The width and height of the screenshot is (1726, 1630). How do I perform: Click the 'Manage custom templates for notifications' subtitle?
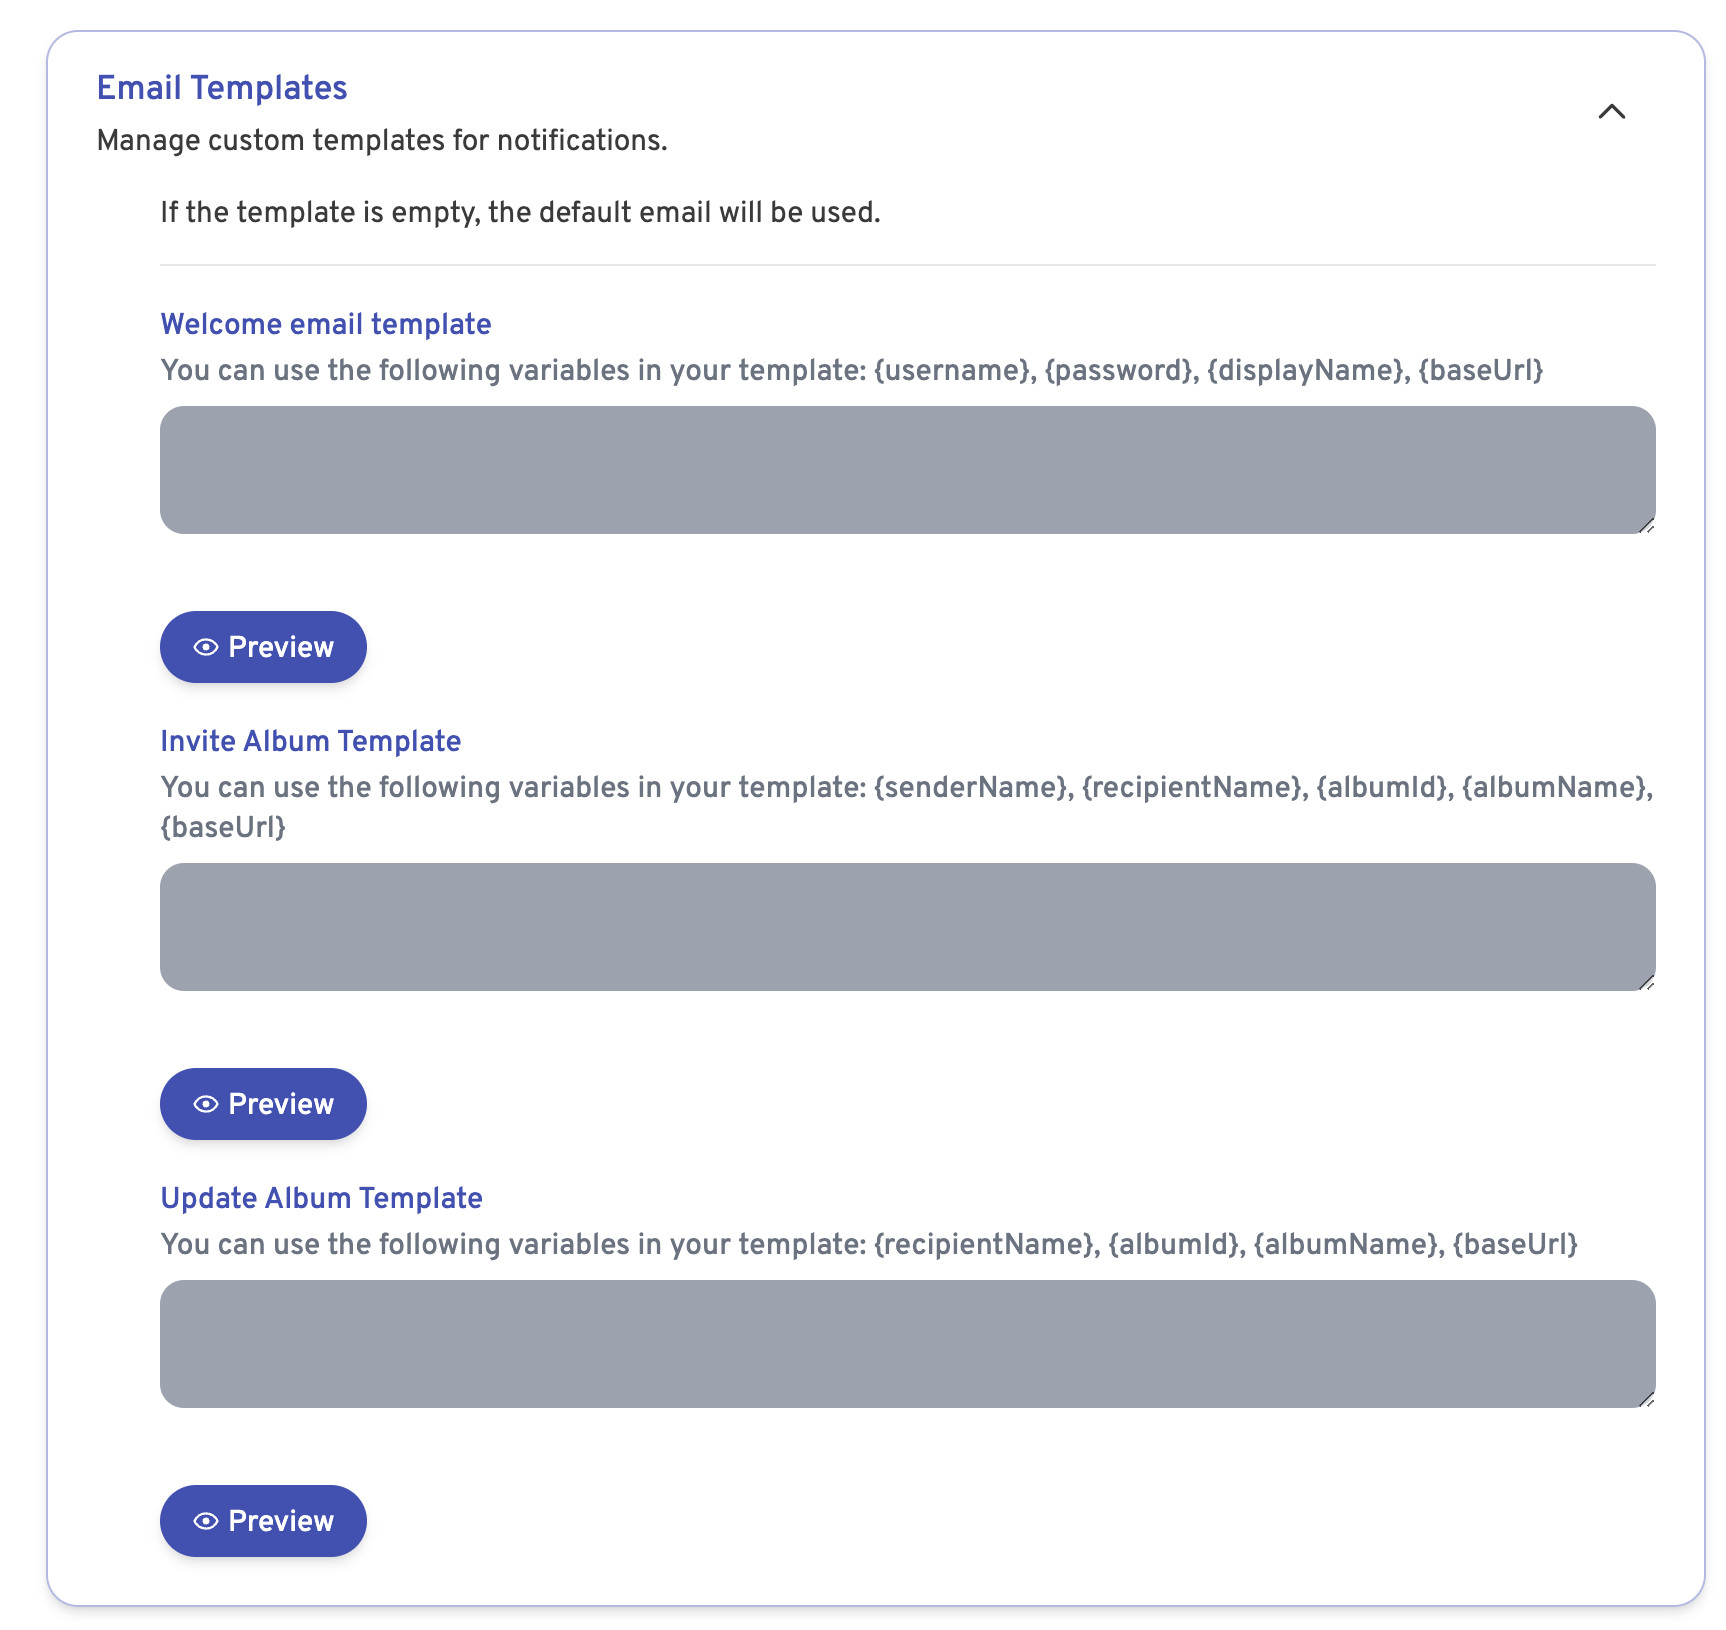point(382,140)
